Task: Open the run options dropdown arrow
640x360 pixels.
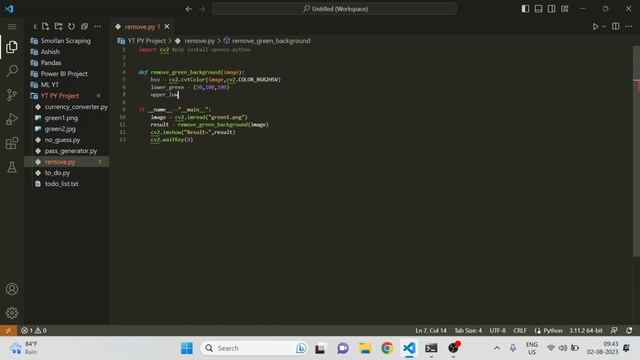Action: pos(604,27)
